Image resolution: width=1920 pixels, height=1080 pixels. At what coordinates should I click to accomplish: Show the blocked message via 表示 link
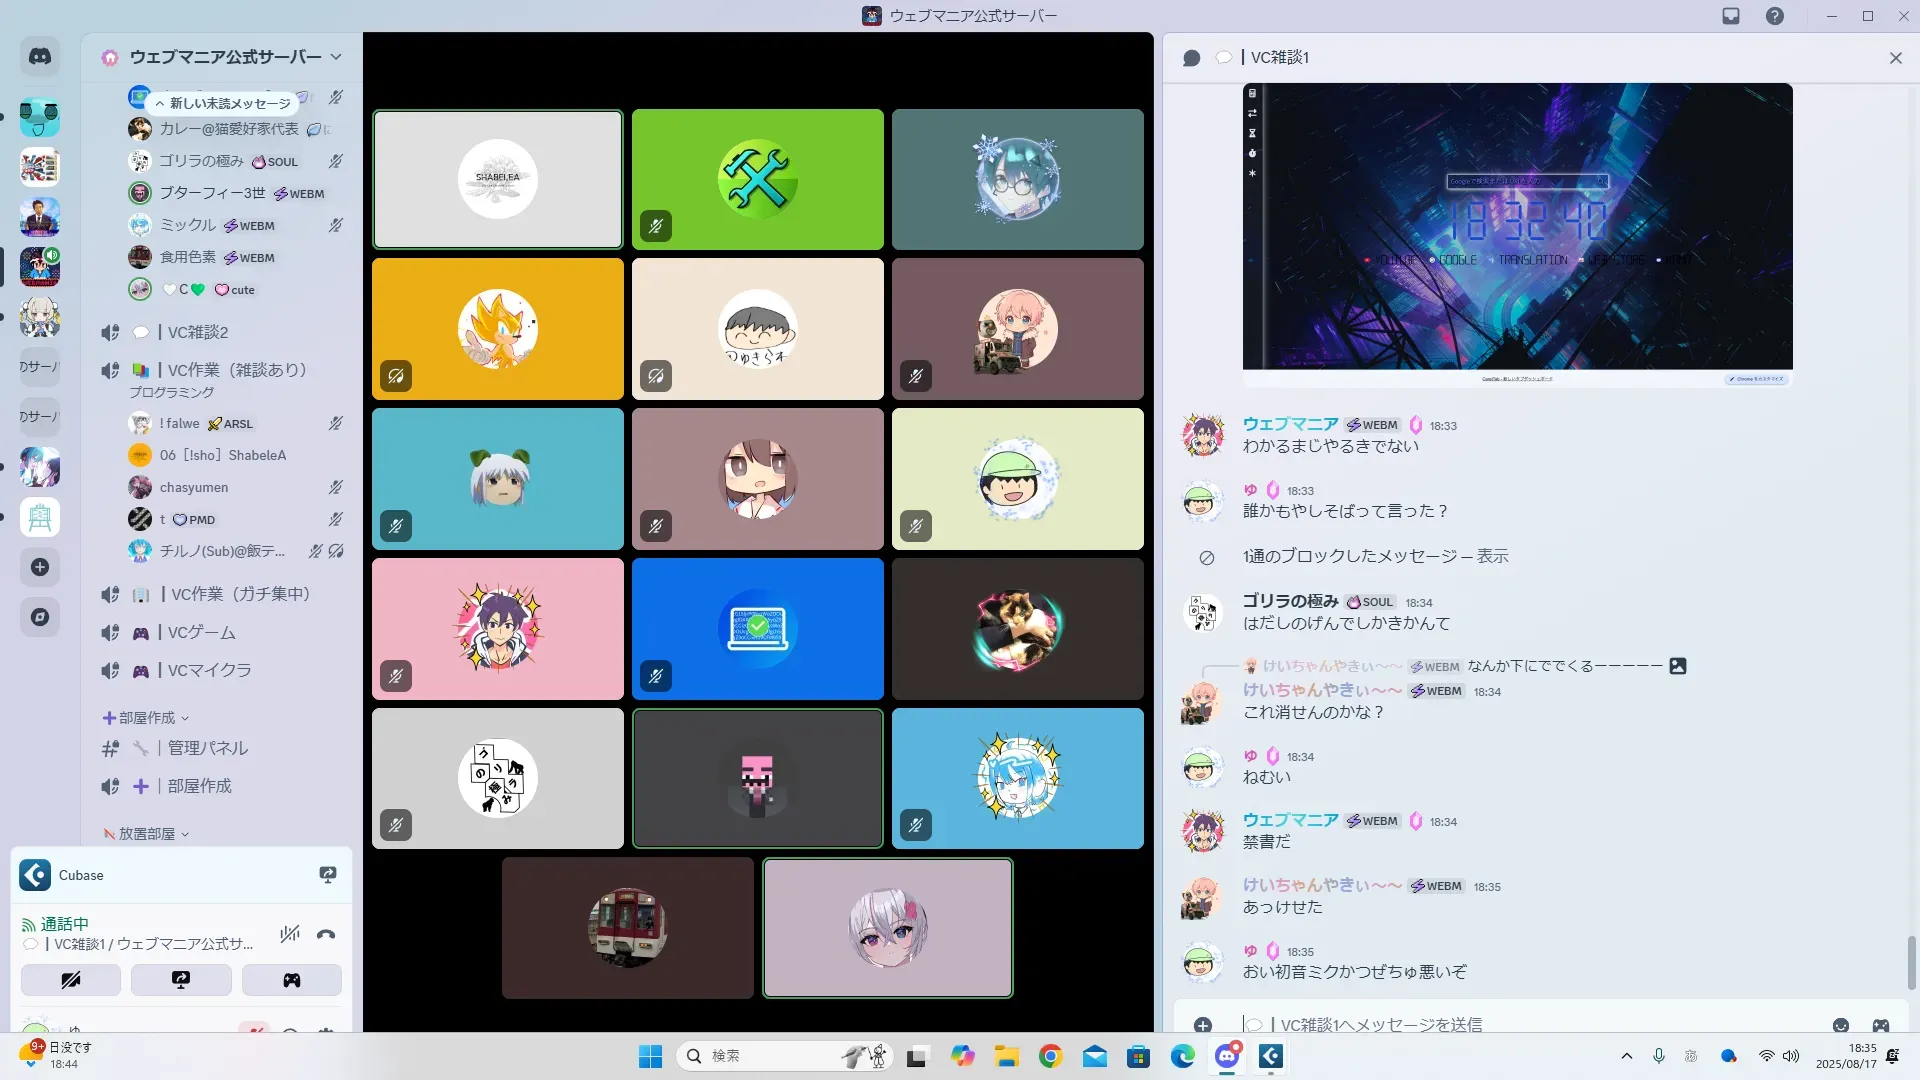pos(1492,556)
